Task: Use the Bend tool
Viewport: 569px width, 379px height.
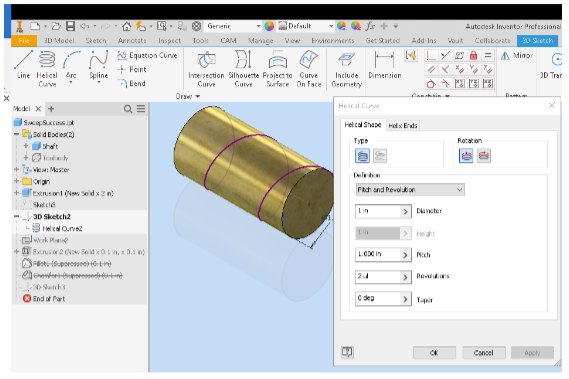Action: click(x=132, y=83)
